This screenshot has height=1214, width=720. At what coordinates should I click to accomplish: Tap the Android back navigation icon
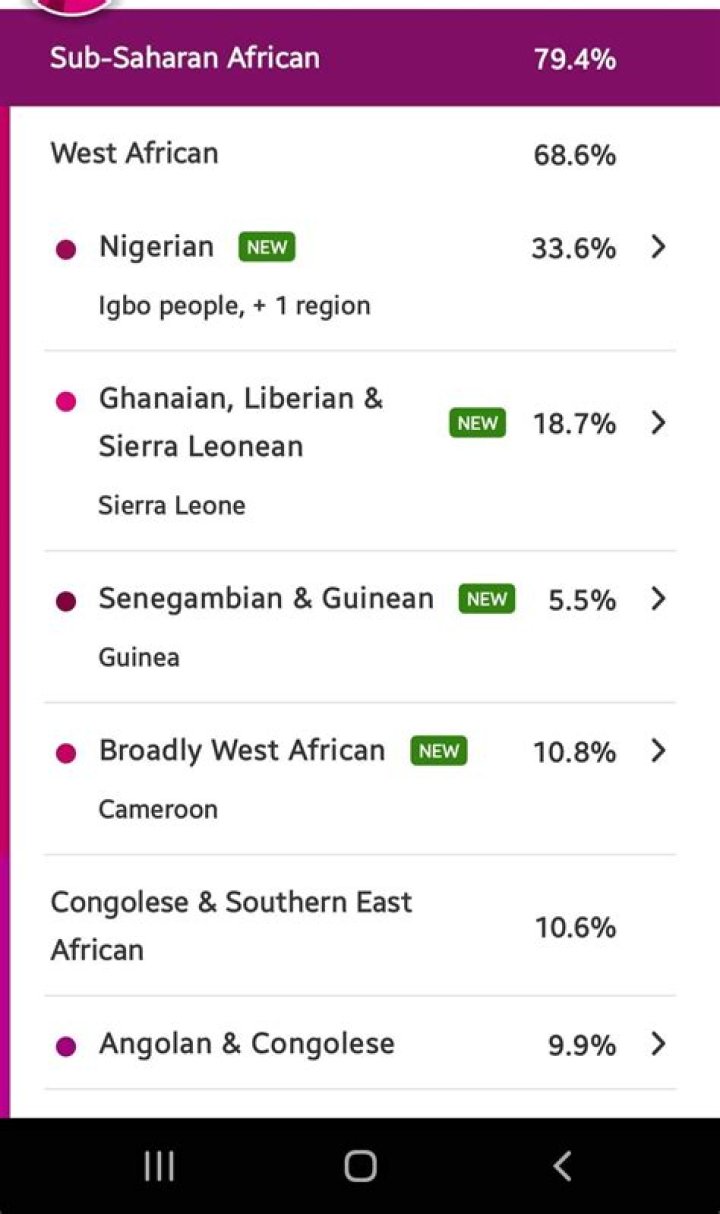(562, 1166)
